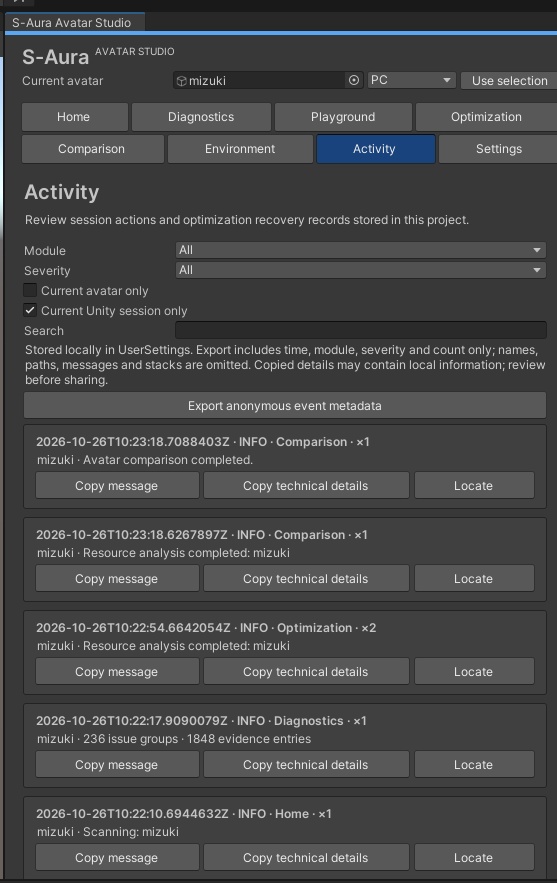The height and width of the screenshot is (883, 557).
Task: Click text 'mizuki · Avatar comparison completed.'
Action: pyautogui.click(x=145, y=460)
